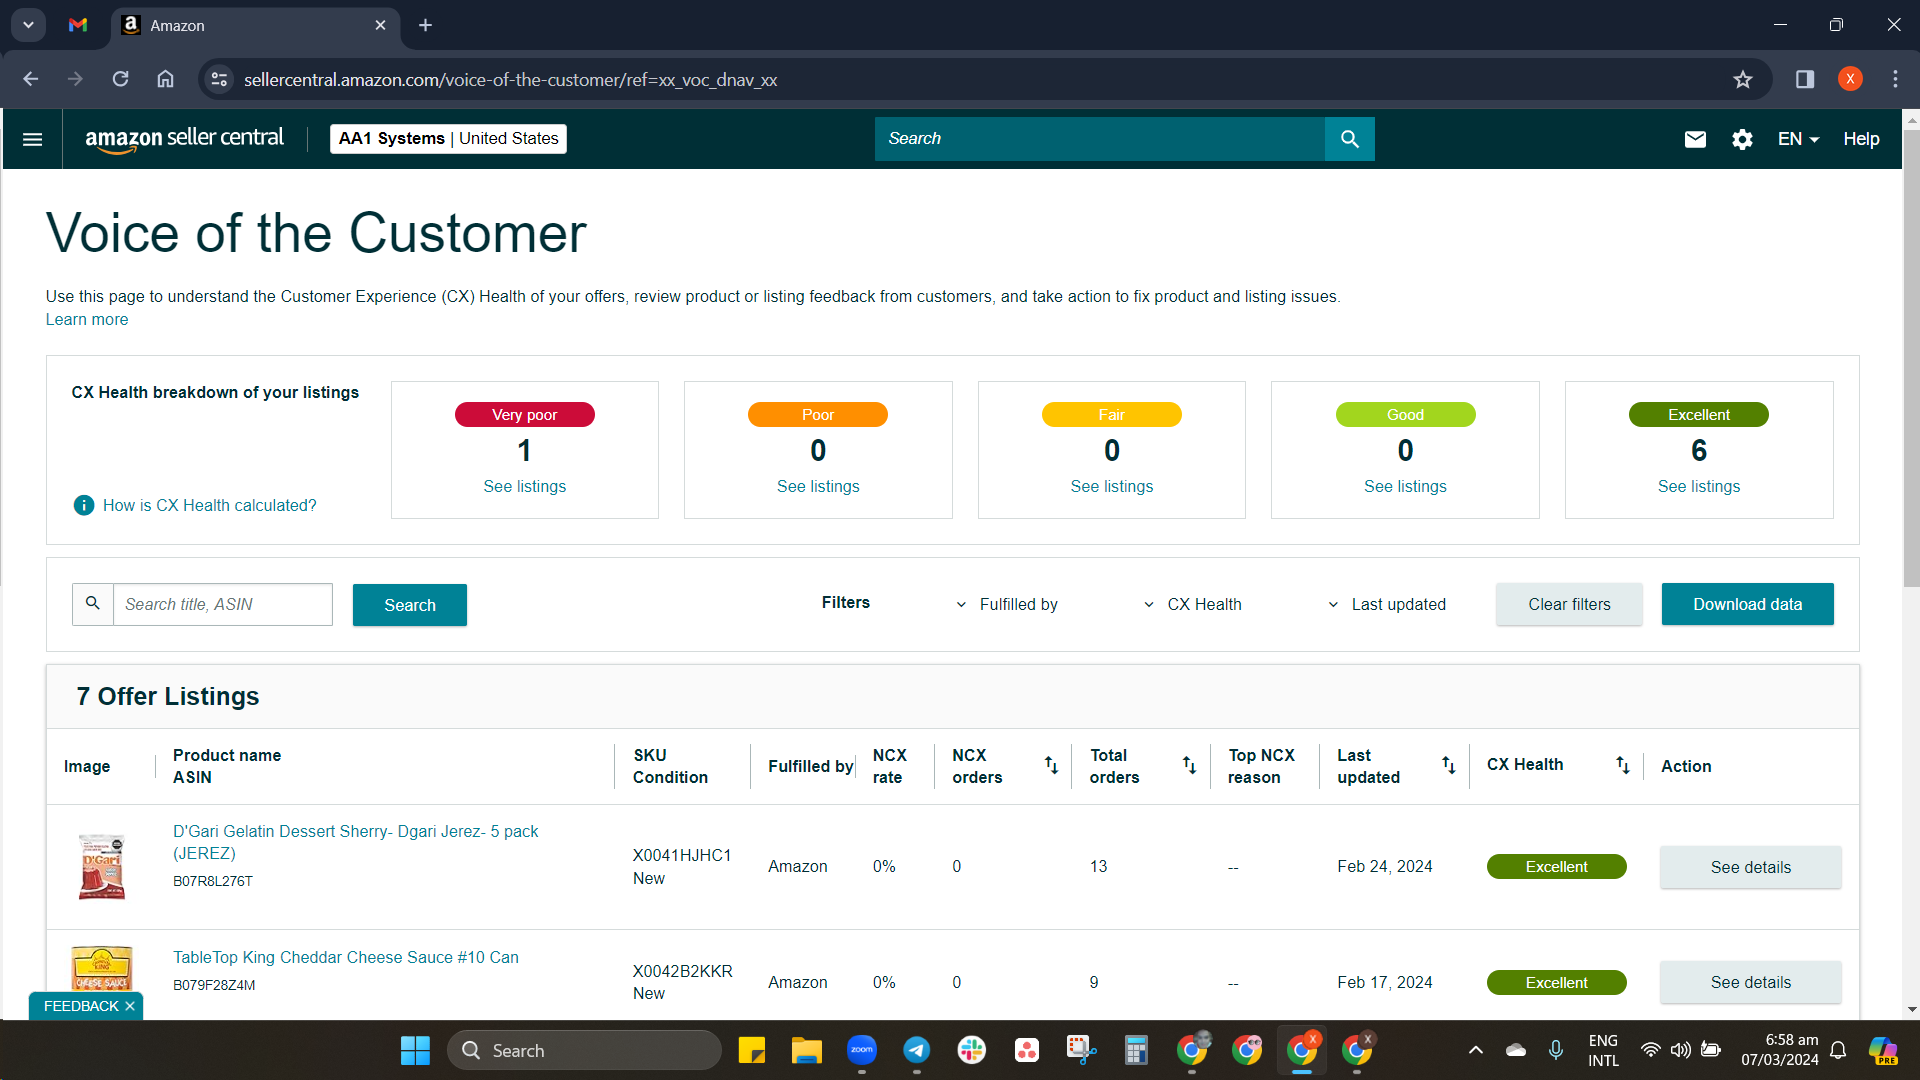See details for TableTop King Cheddar listing
The height and width of the screenshot is (1080, 1920).
[x=1750, y=982]
